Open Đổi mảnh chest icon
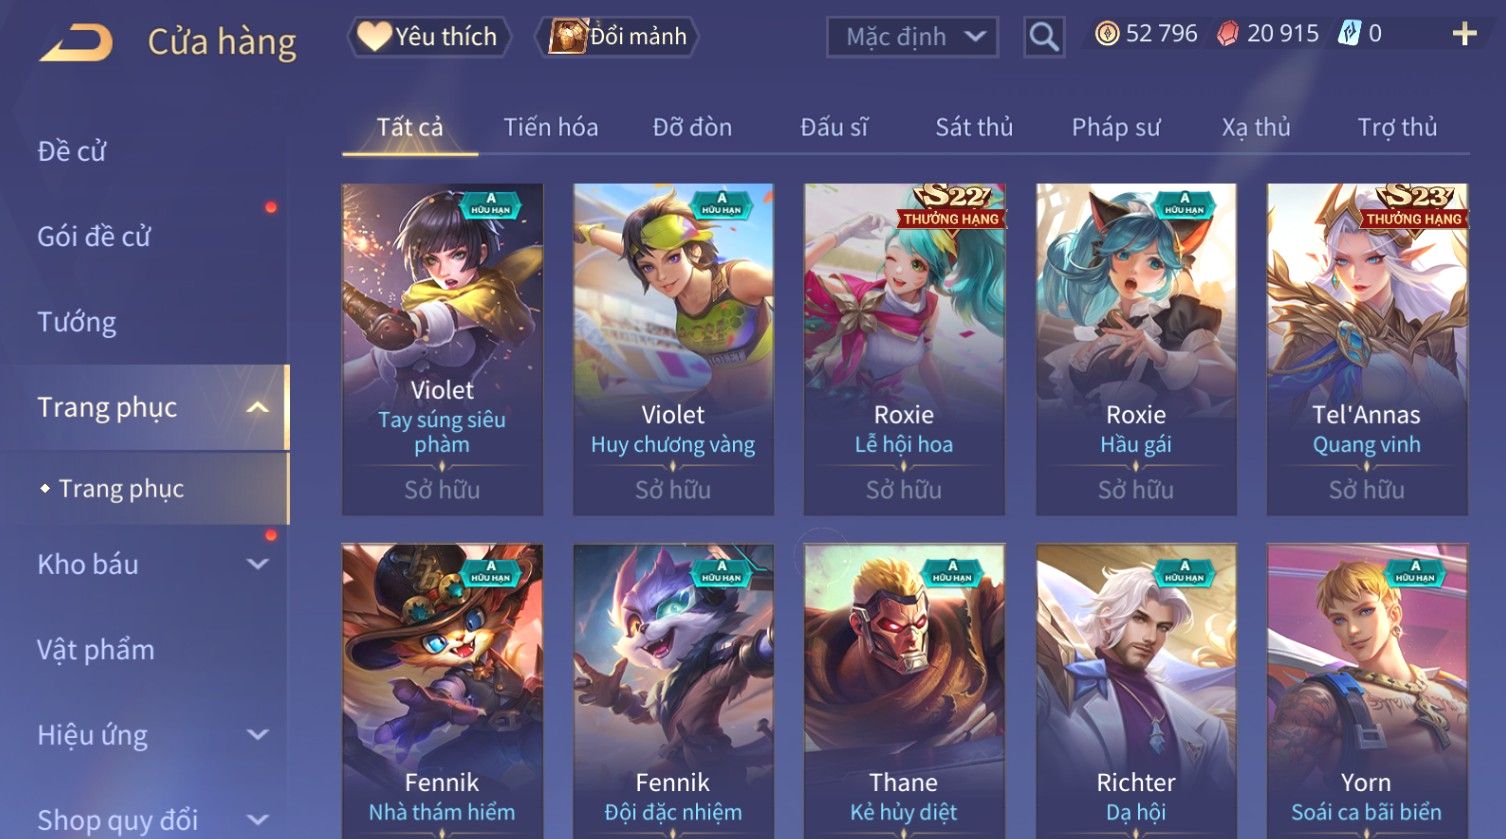 point(617,37)
